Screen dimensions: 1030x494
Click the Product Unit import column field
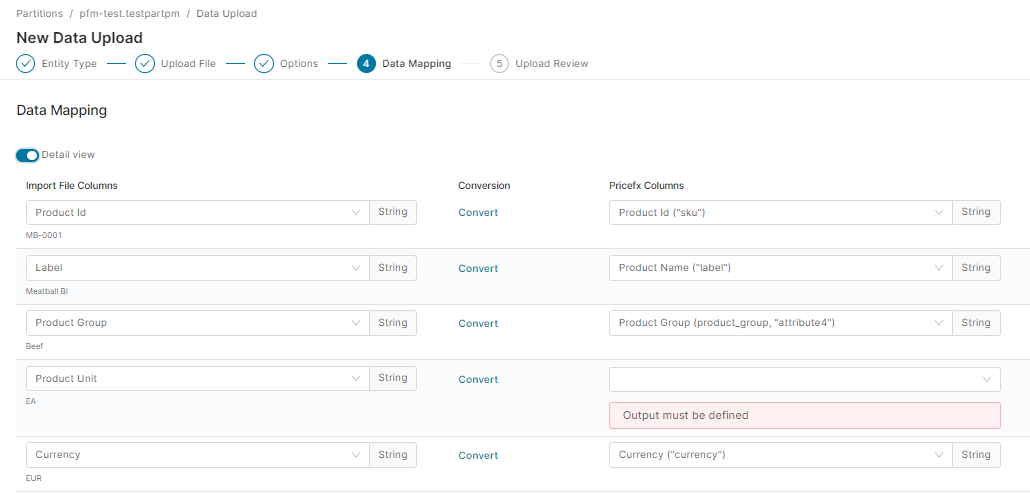190,379
